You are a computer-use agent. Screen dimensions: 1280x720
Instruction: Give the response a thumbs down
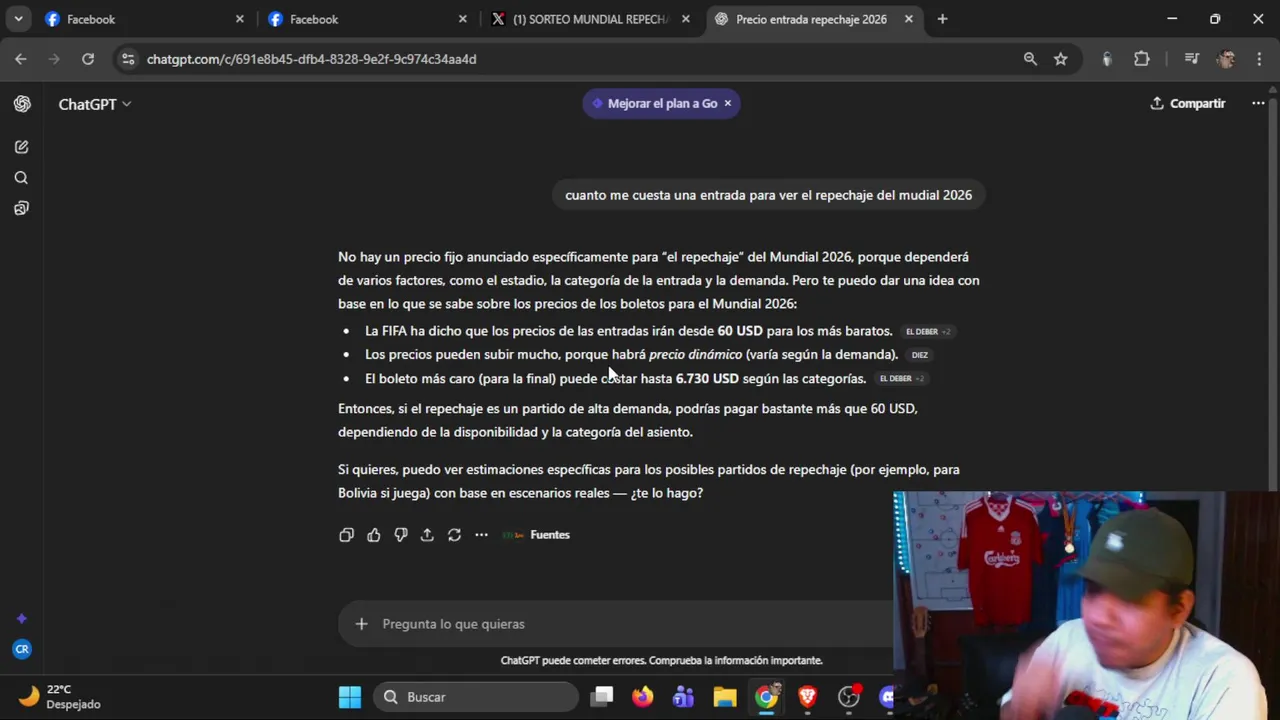[x=400, y=535]
